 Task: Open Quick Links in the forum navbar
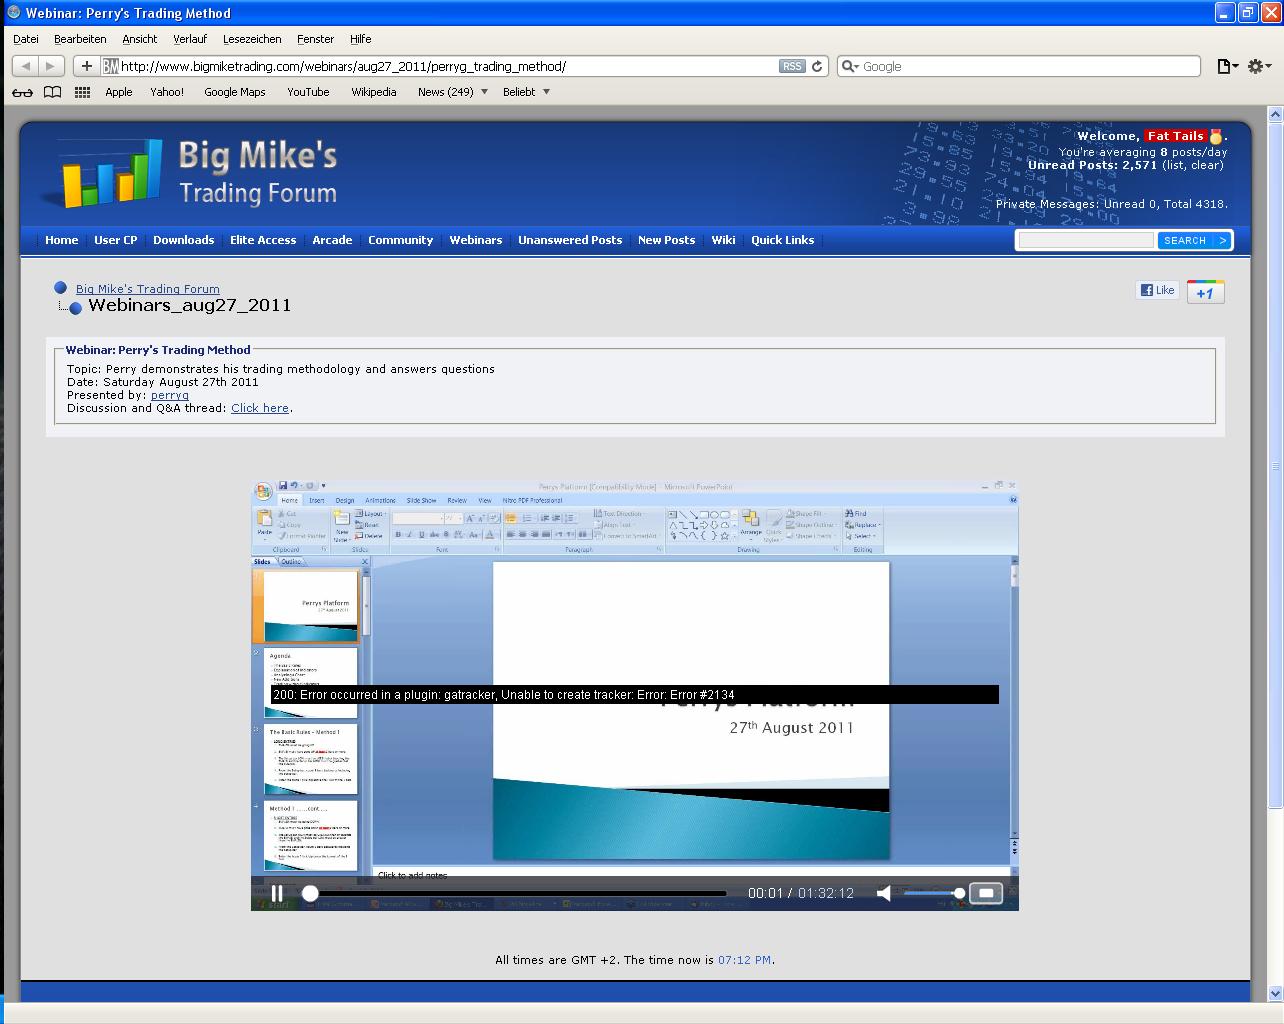tap(783, 240)
